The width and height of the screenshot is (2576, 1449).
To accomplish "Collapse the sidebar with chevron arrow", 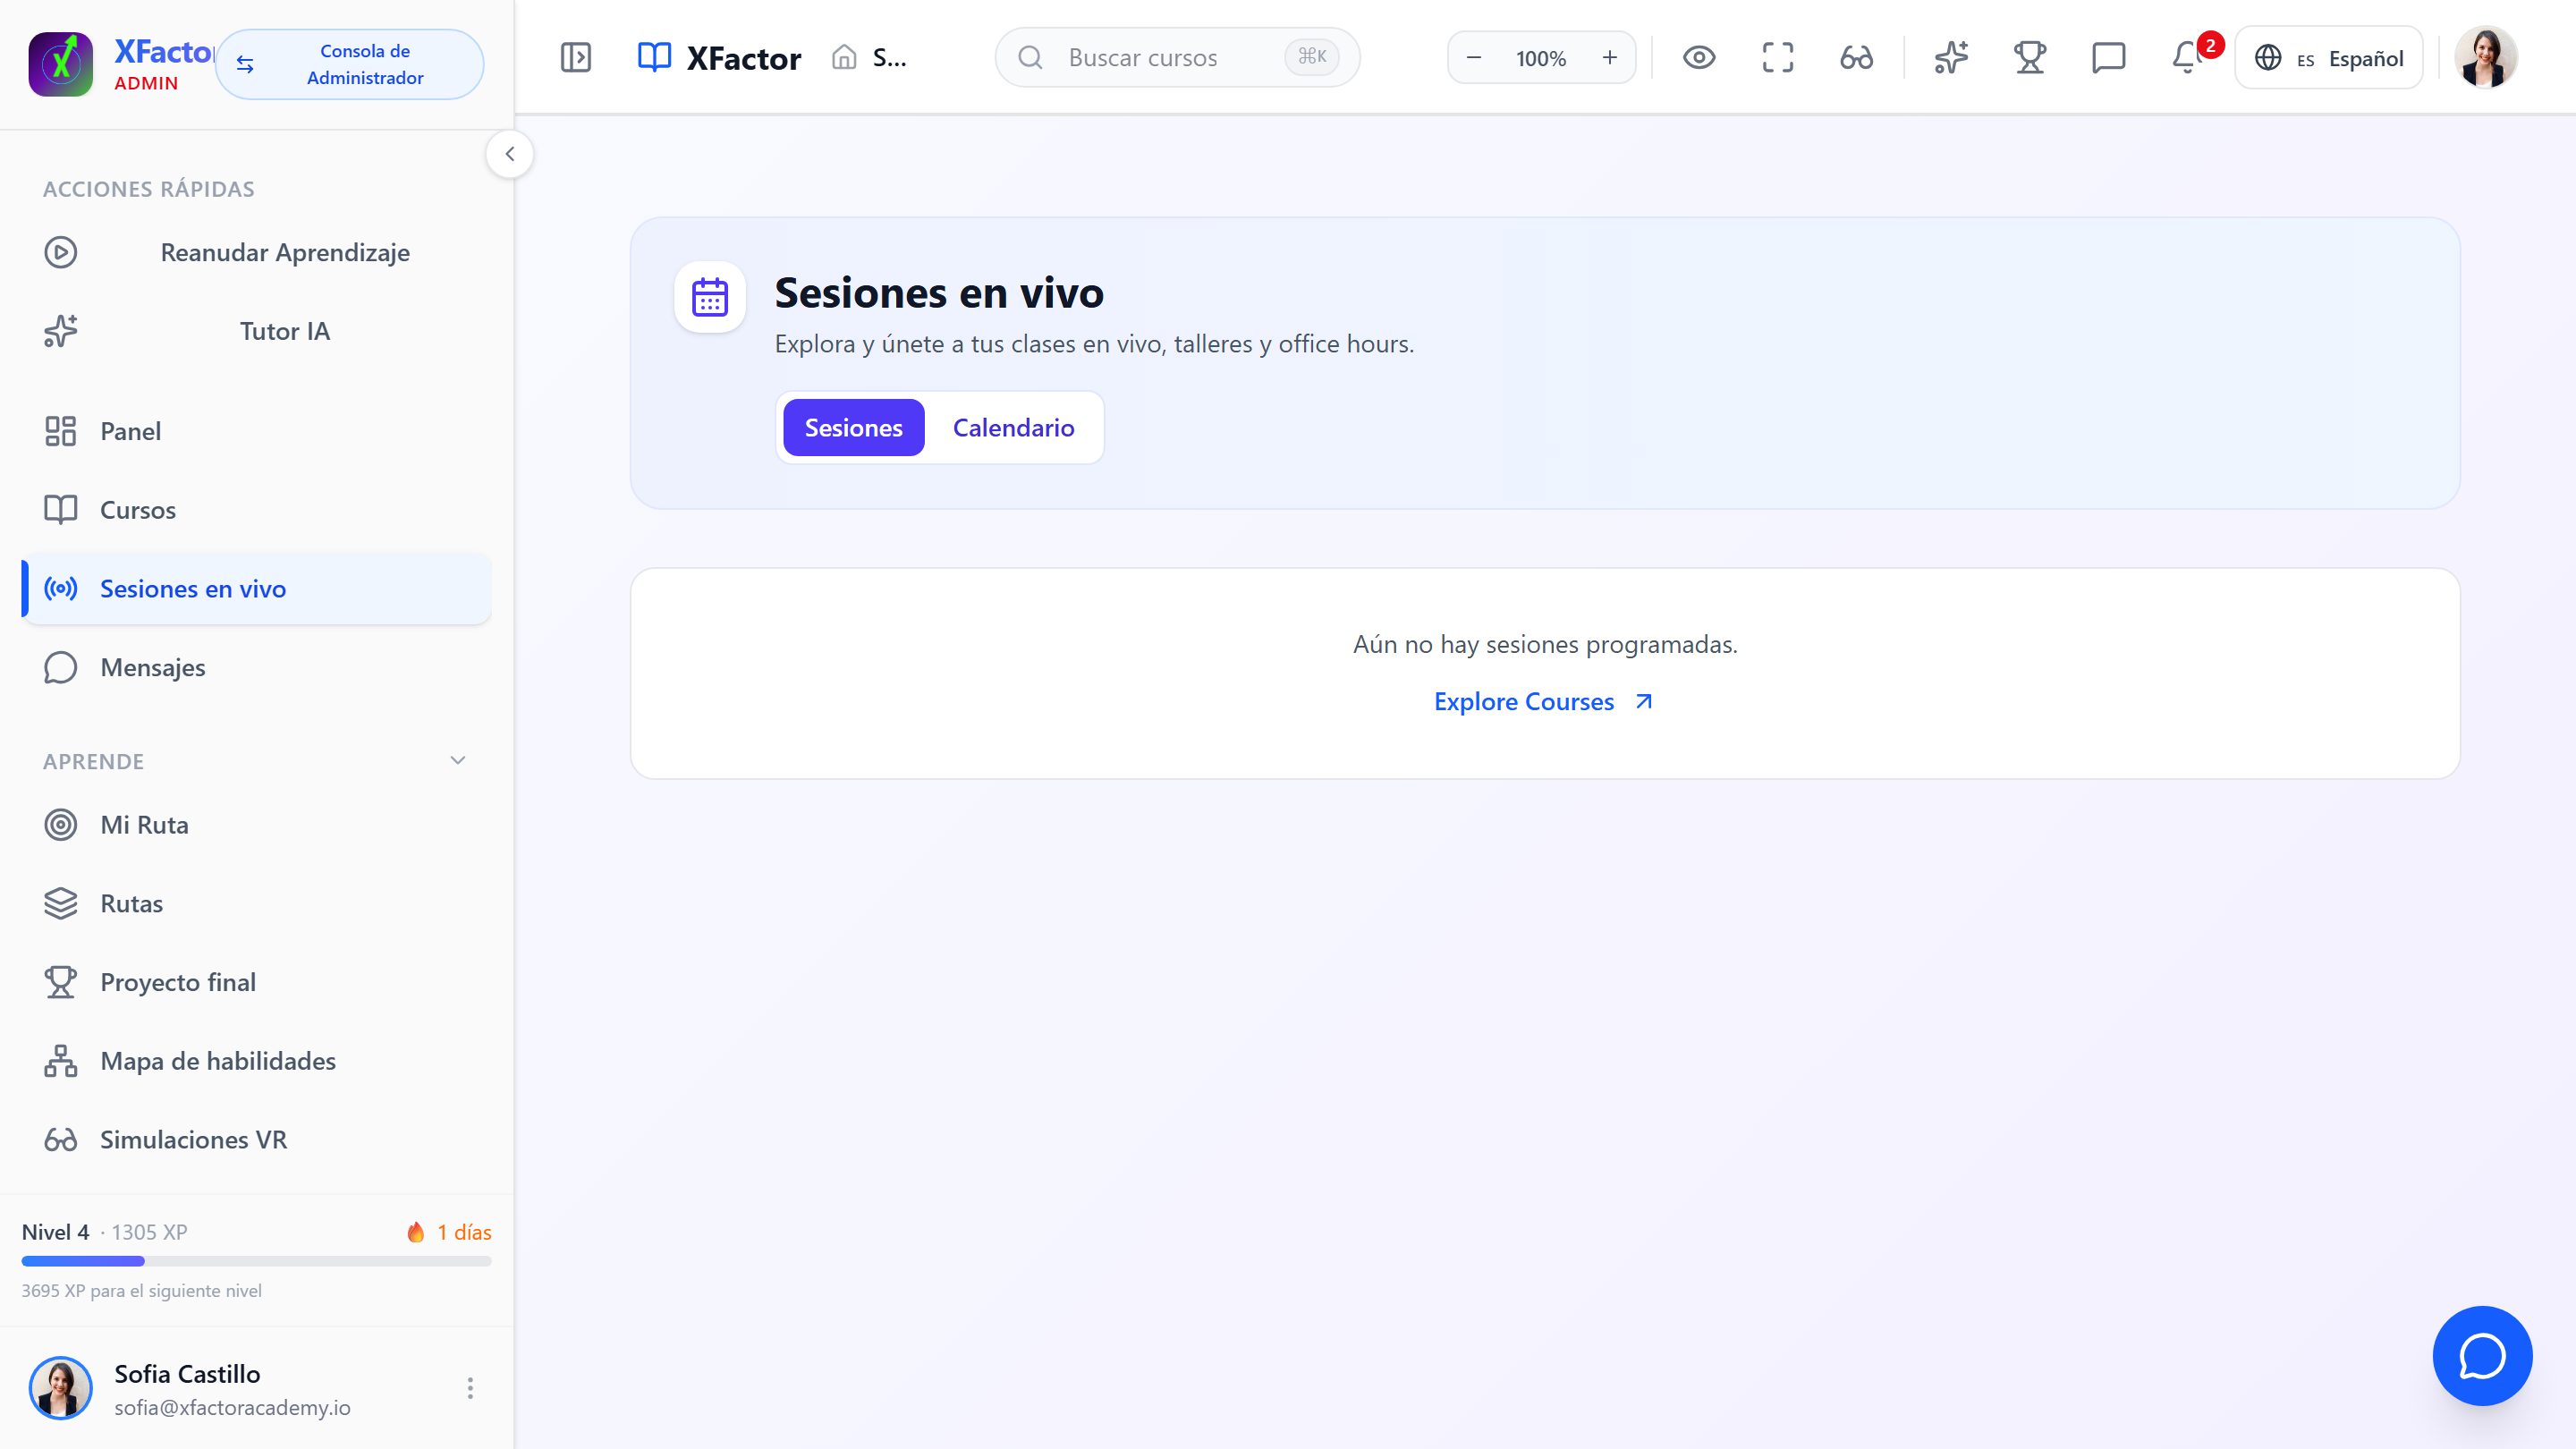I will [x=510, y=154].
